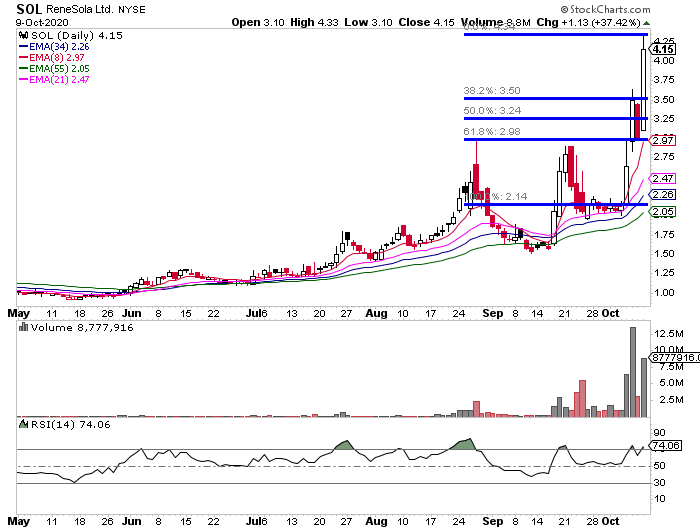Click the 38.2%: 3.50 Fibonacci label

[492, 91]
